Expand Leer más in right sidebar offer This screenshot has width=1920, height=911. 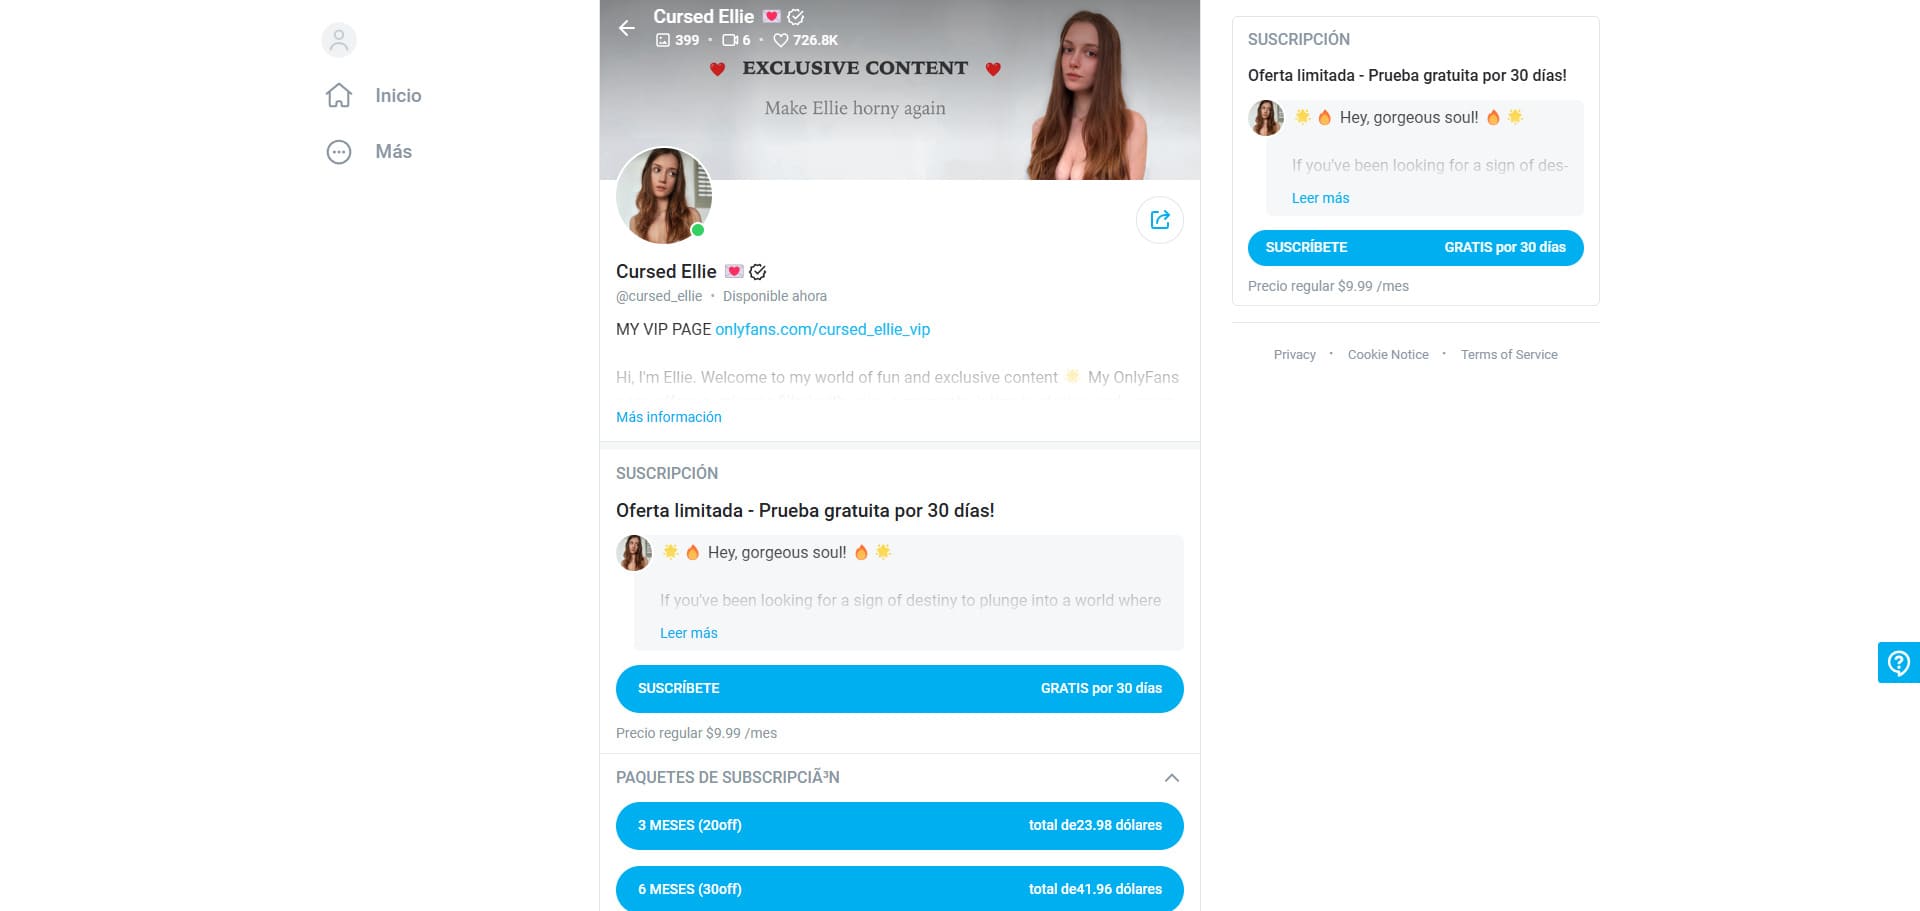point(1320,198)
